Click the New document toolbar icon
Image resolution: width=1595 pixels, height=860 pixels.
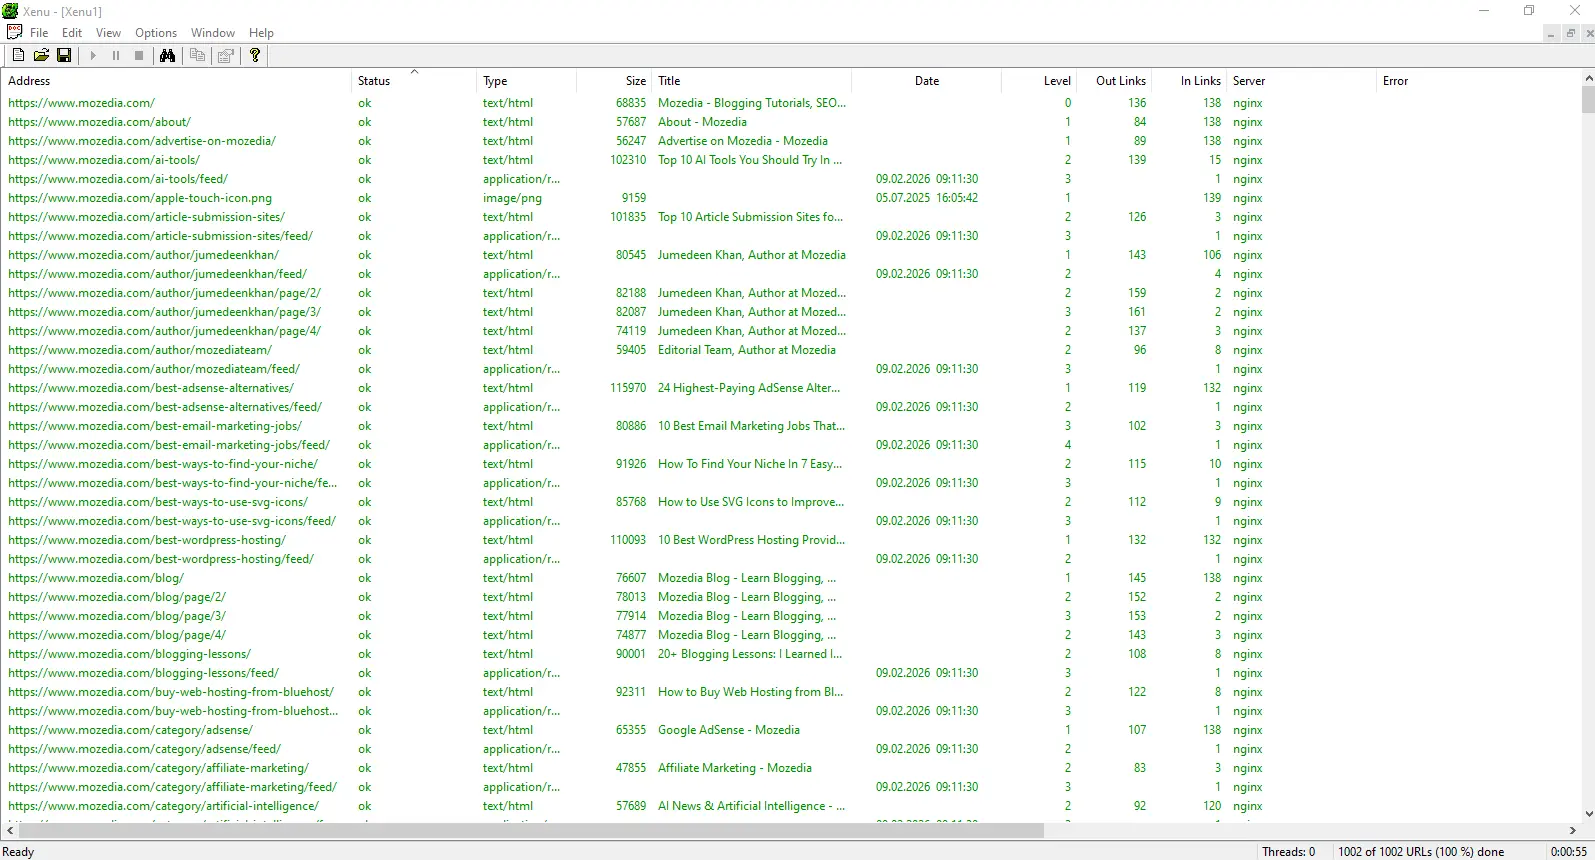18,56
